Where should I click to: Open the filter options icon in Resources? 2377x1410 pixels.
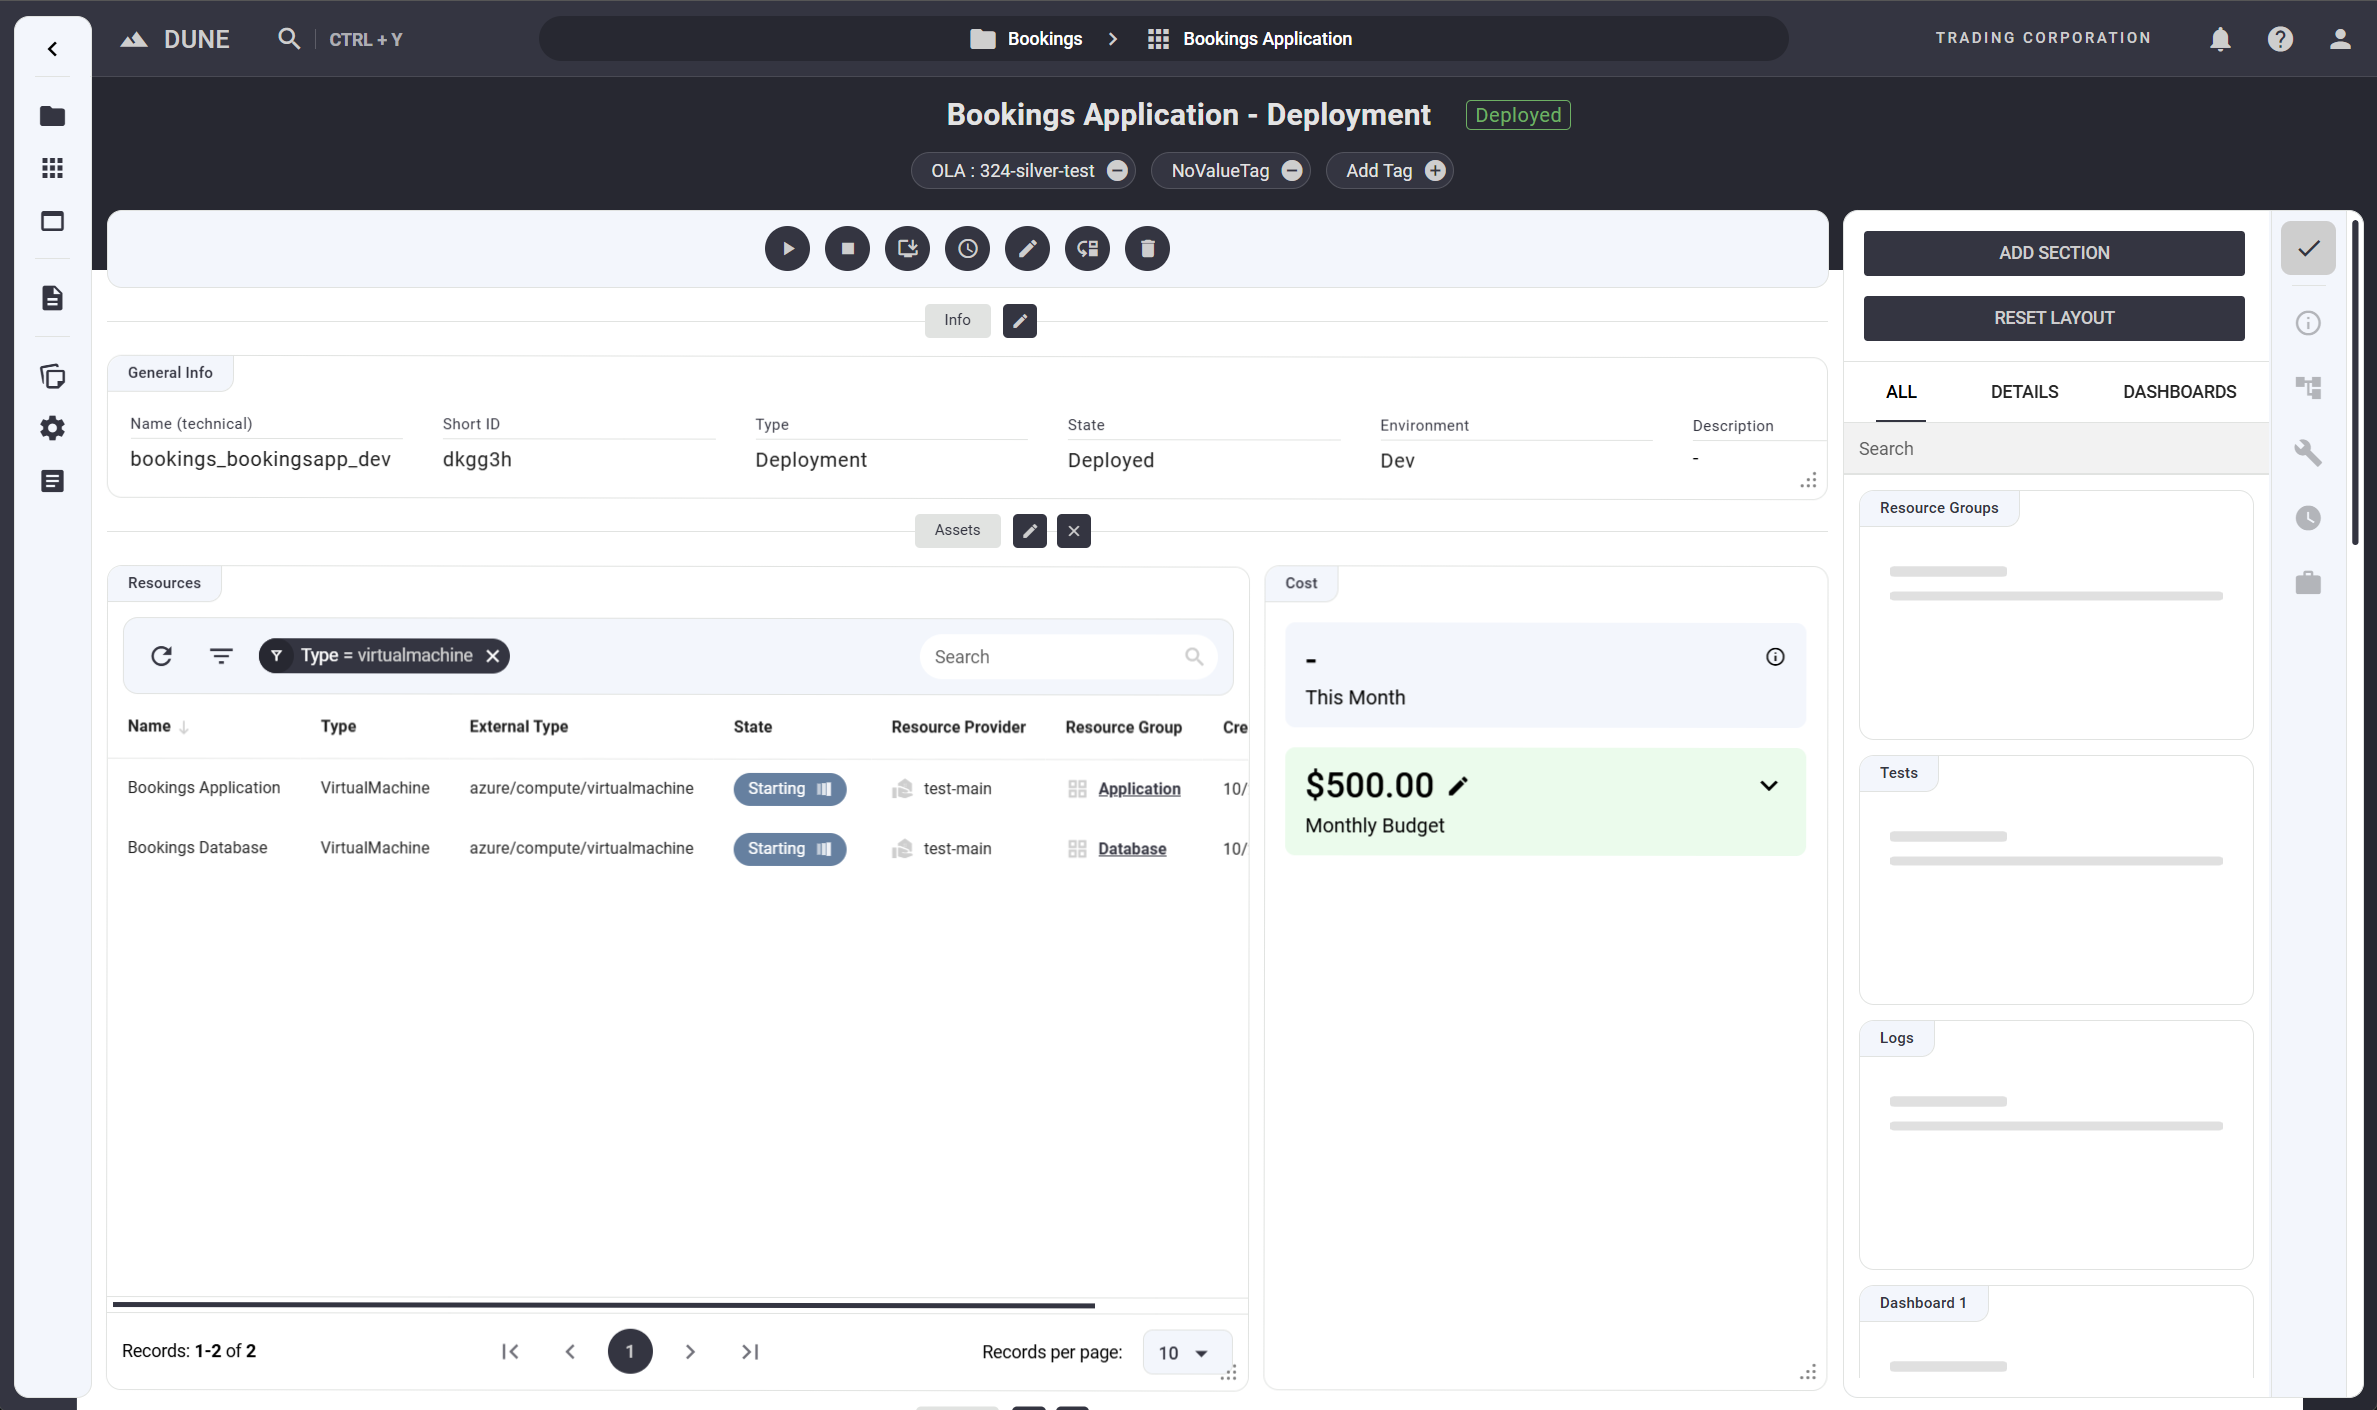[x=221, y=656]
